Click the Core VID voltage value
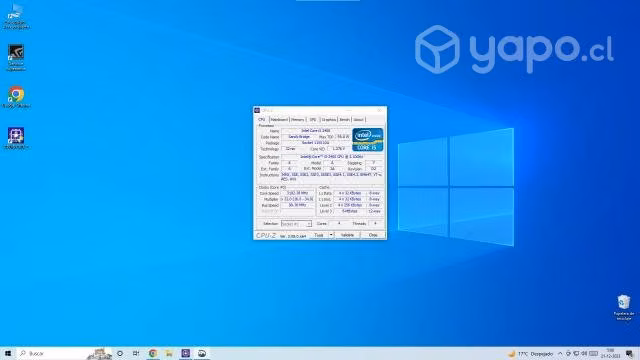Viewport: 640px width, 360px height. 338,149
